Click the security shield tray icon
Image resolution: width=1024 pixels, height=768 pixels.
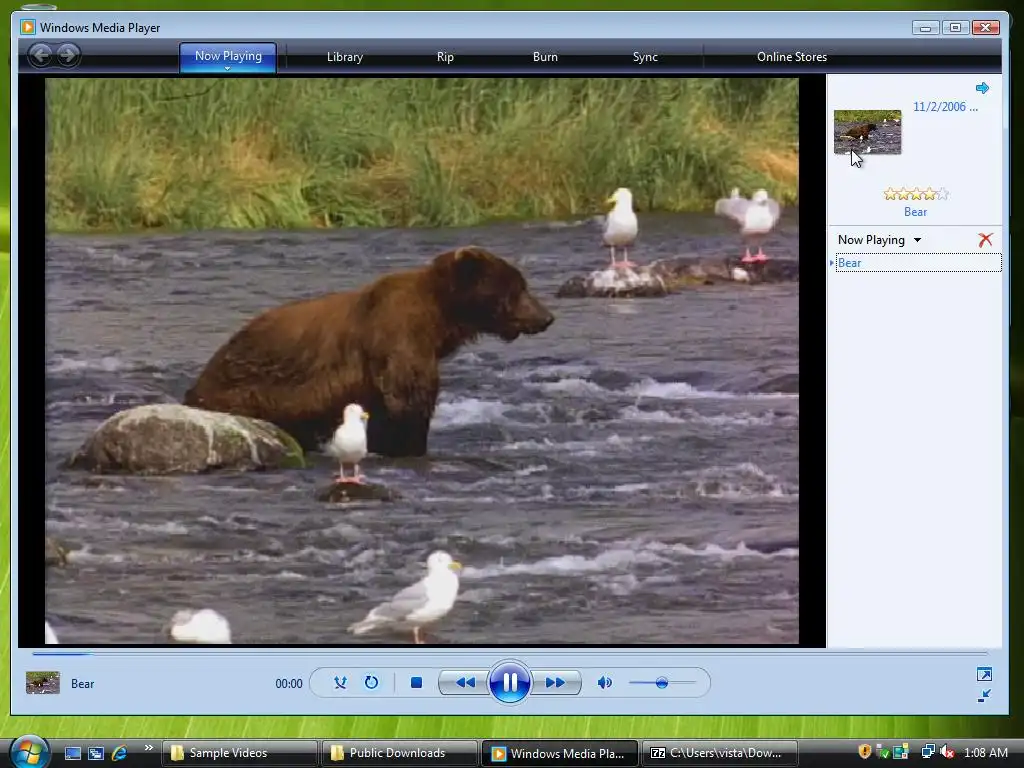(865, 752)
